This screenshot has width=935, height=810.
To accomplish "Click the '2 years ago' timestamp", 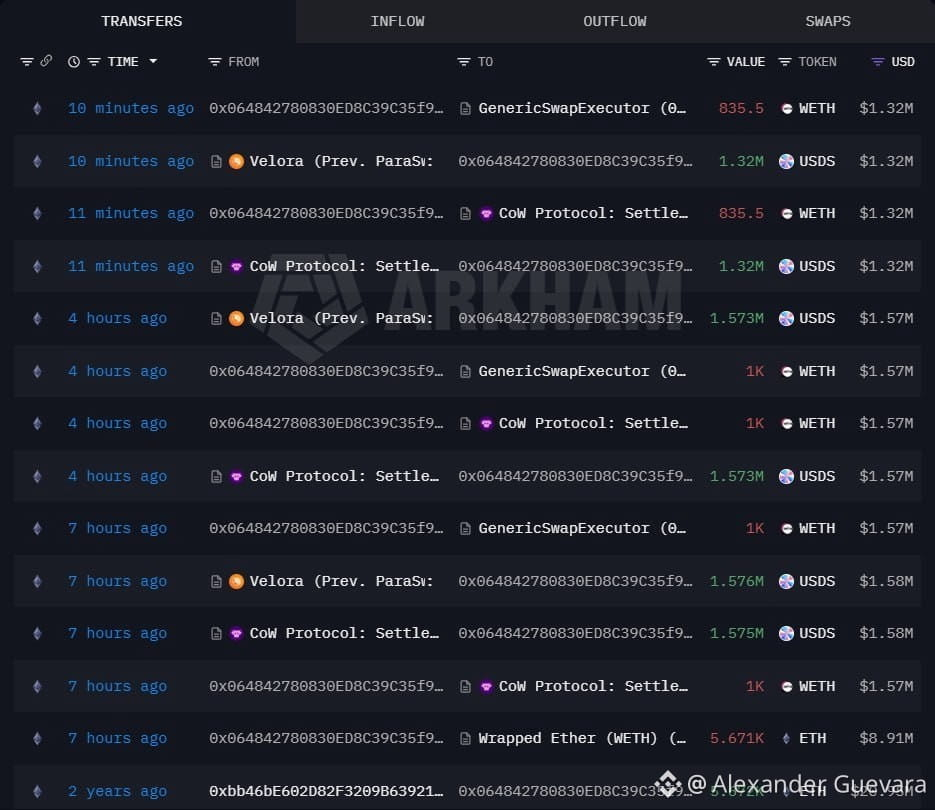I will [117, 792].
